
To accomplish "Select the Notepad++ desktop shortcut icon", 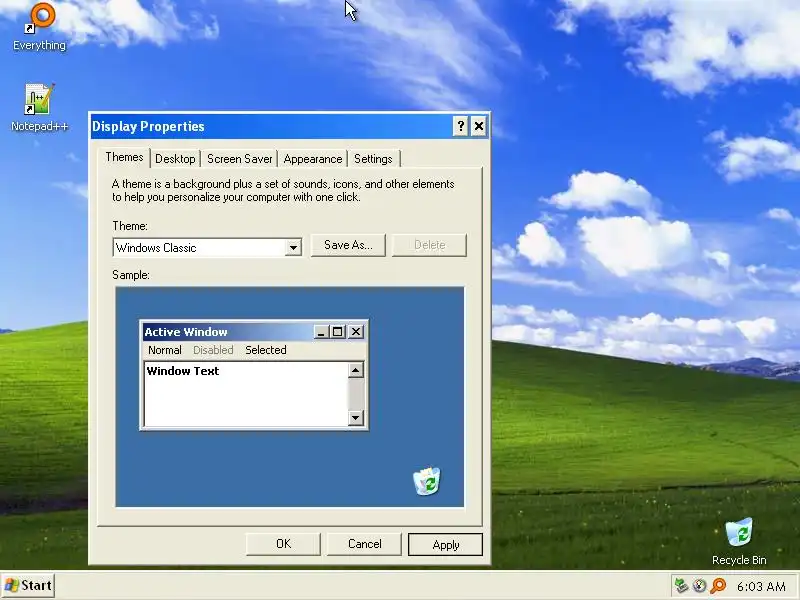I will tap(39, 108).
